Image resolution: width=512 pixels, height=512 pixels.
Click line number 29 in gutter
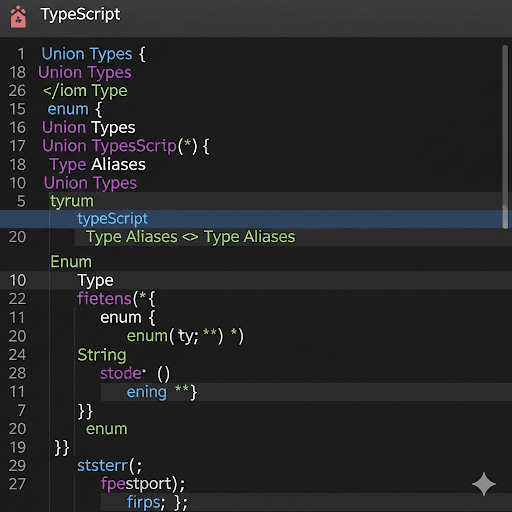pyautogui.click(x=17, y=466)
